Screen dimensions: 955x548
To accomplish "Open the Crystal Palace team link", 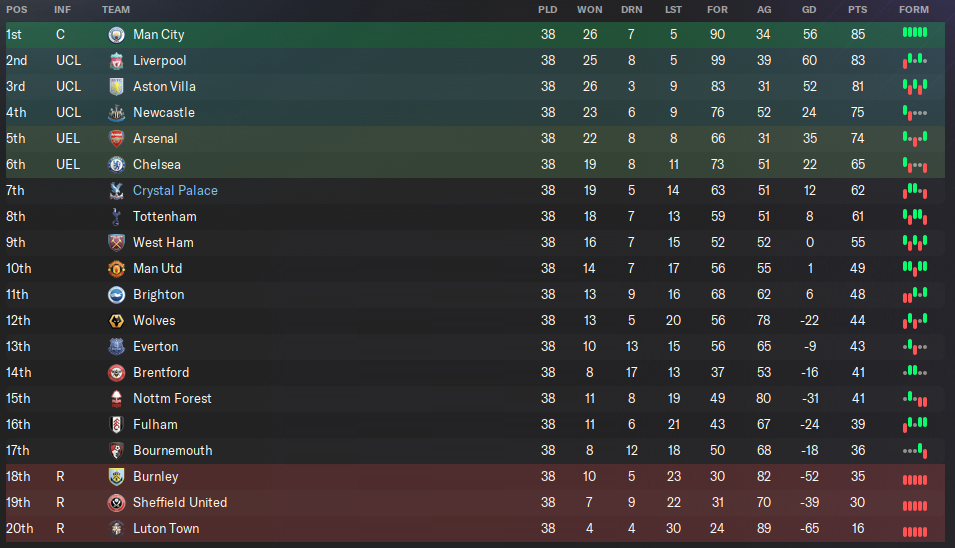I will coord(175,191).
